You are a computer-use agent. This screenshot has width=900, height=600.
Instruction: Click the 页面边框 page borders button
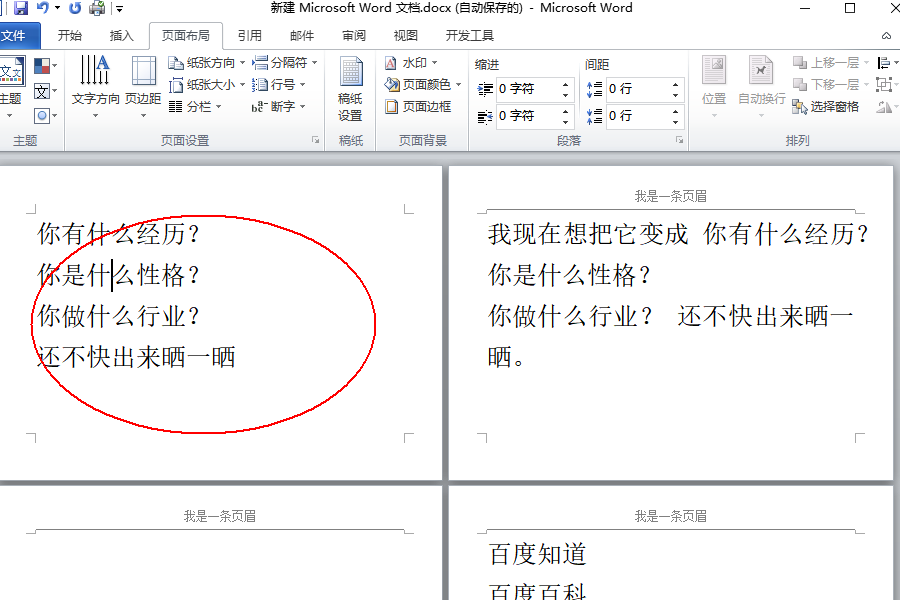point(418,107)
